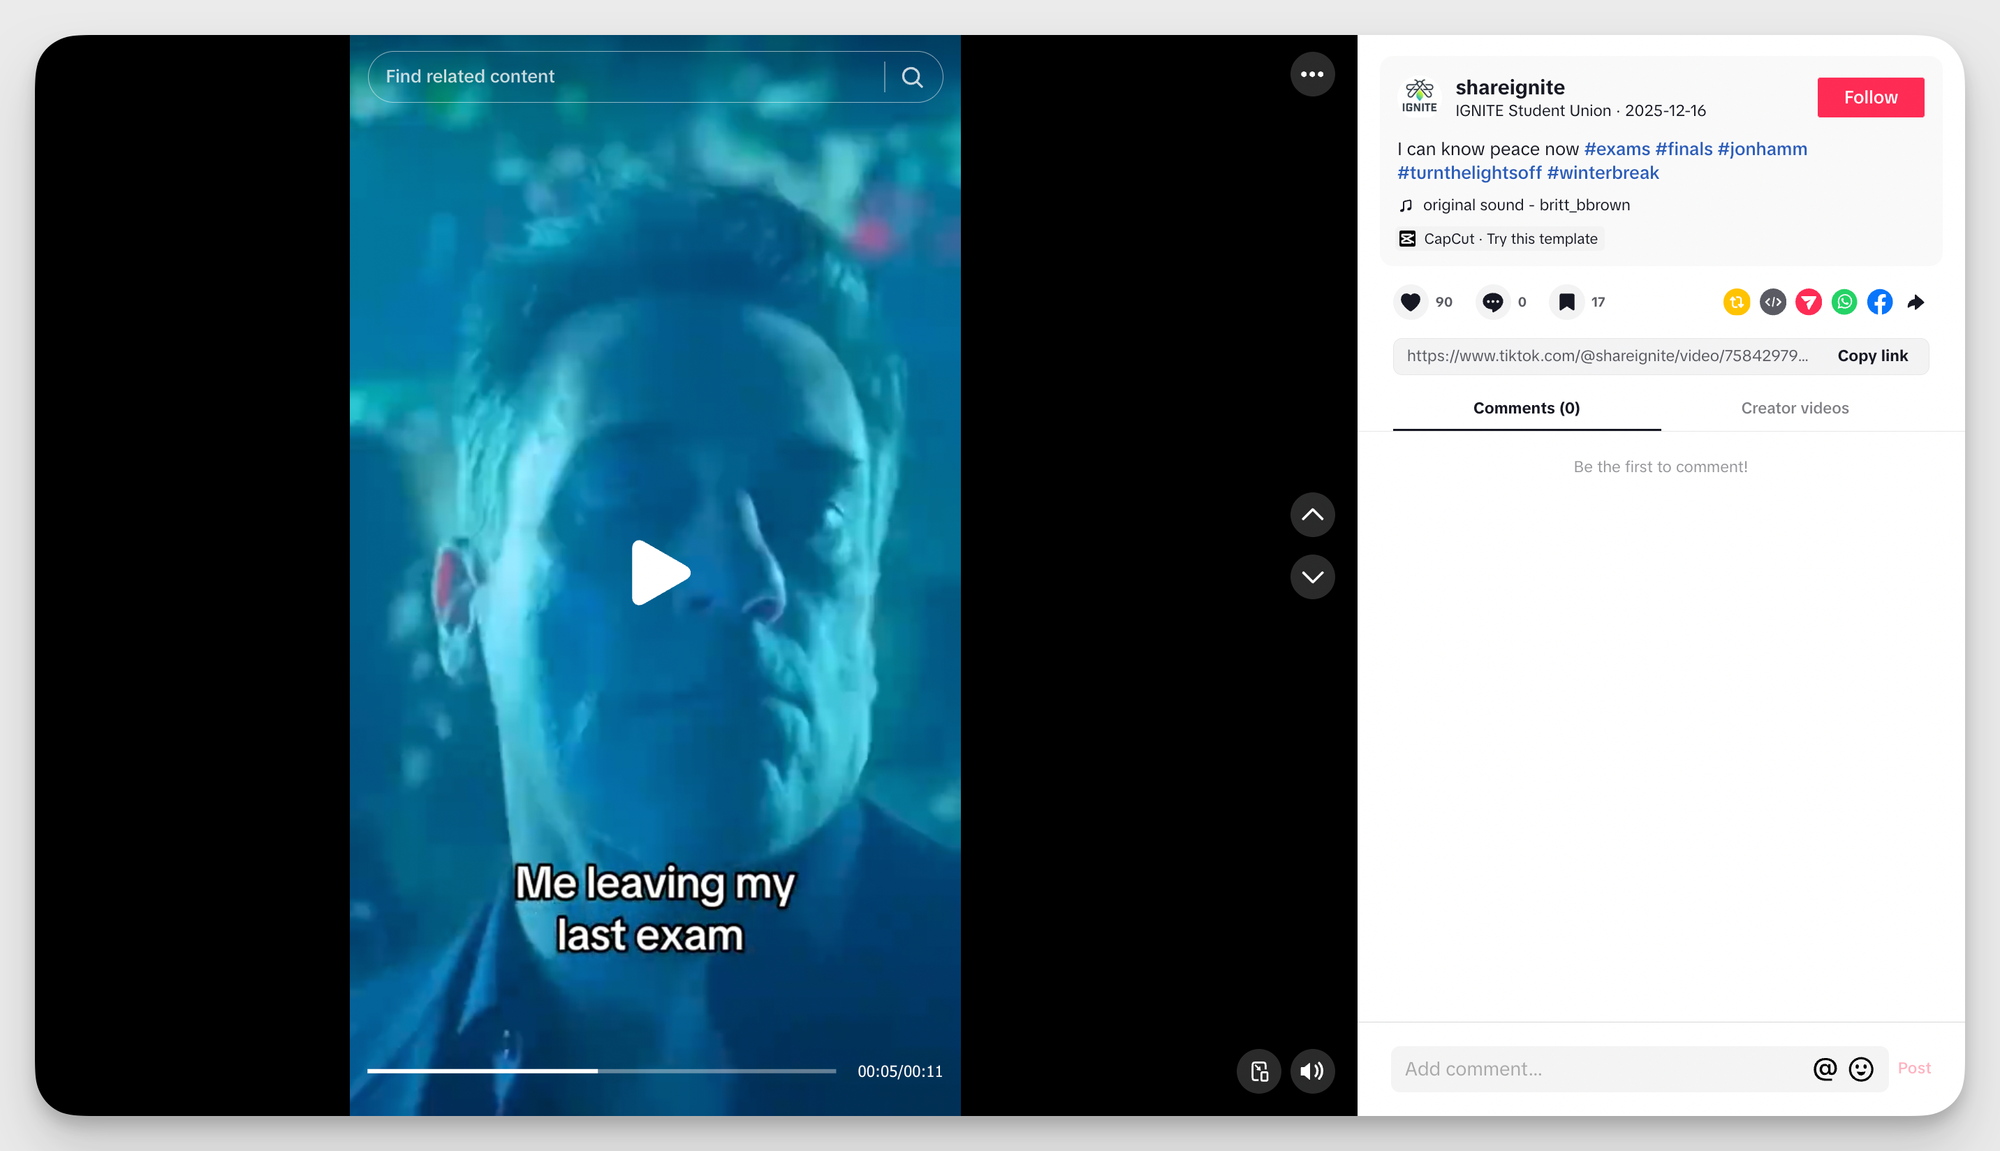Play the paused video

pos(660,573)
